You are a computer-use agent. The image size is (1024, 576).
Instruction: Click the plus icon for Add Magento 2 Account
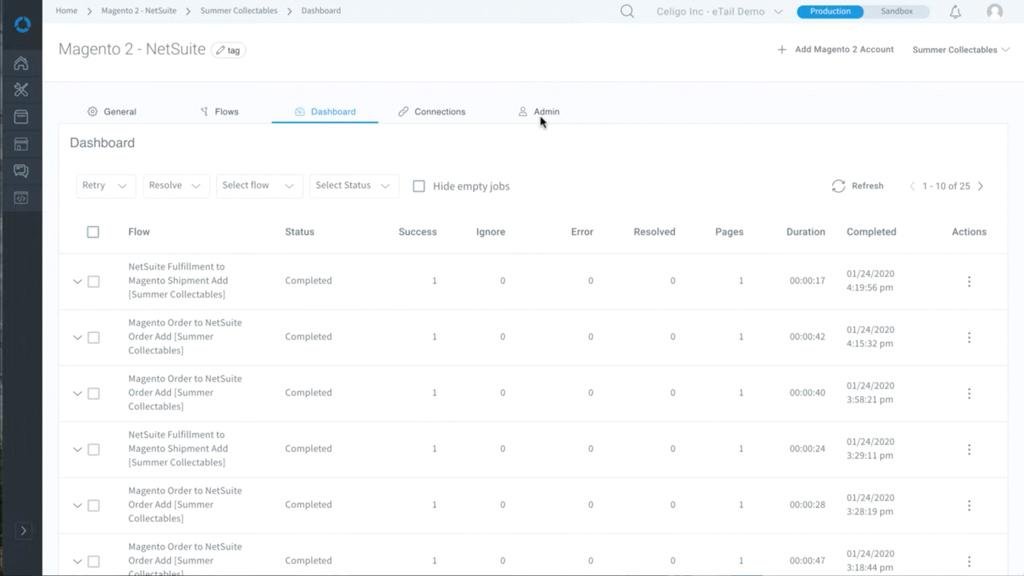(782, 50)
